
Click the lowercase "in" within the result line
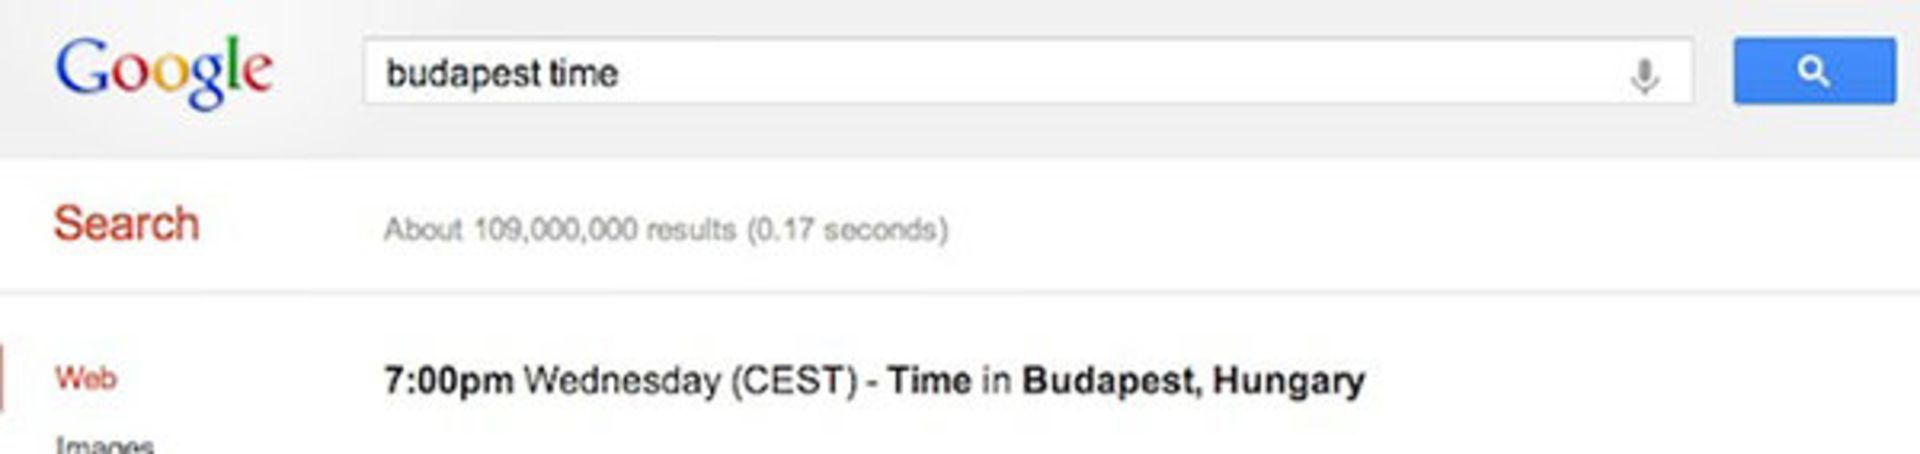996,381
